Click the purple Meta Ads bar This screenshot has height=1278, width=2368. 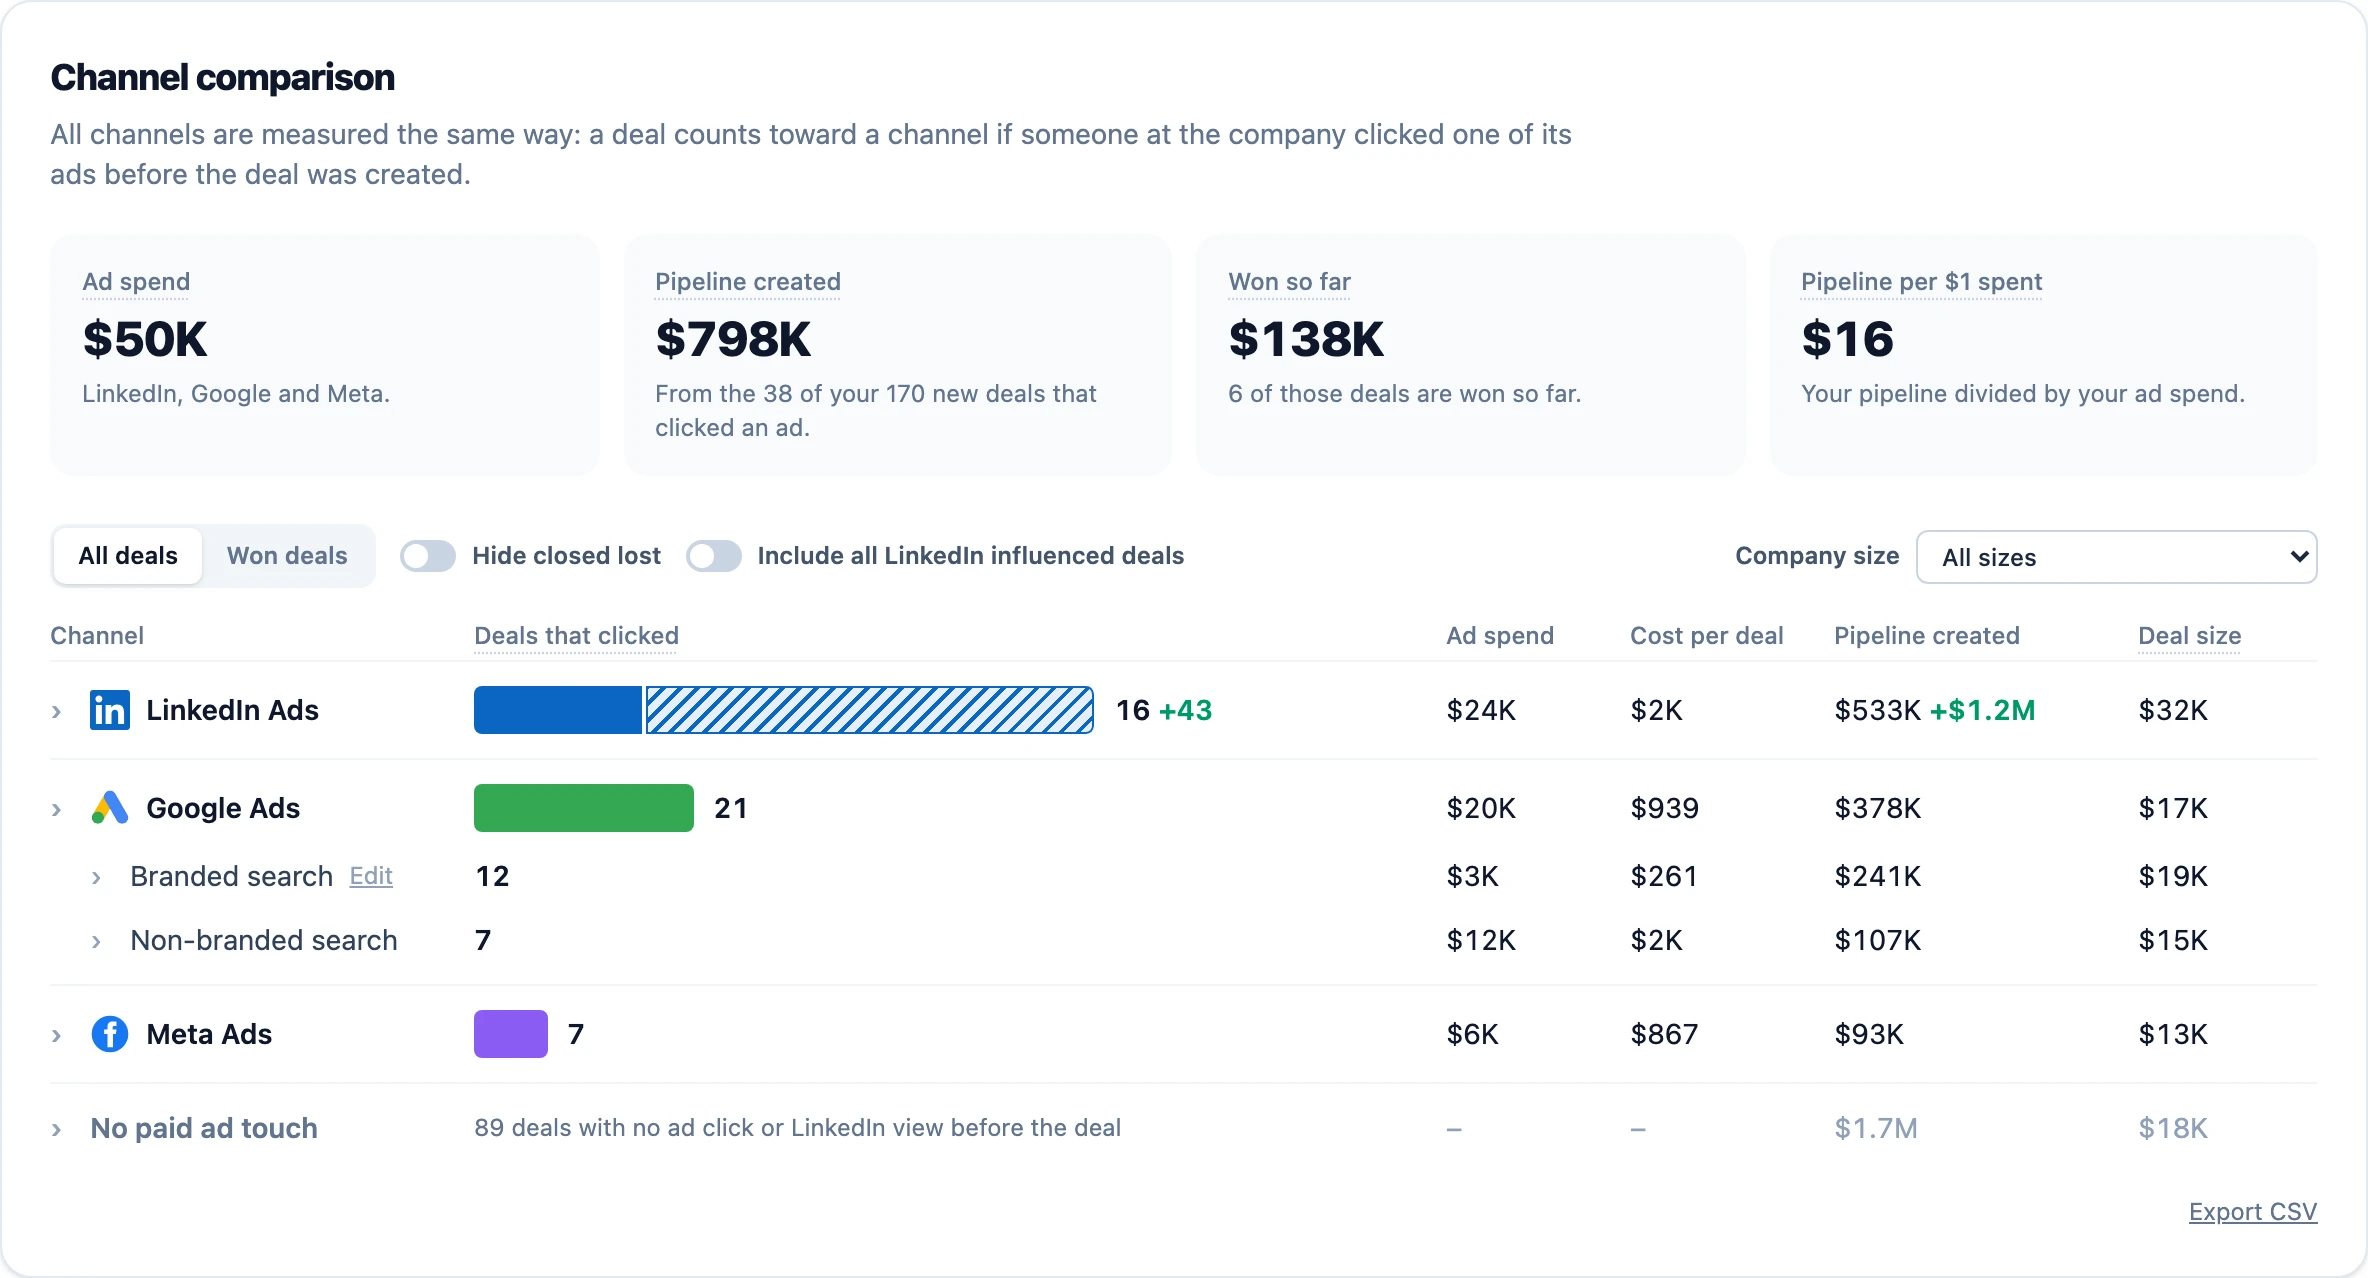click(x=511, y=1034)
